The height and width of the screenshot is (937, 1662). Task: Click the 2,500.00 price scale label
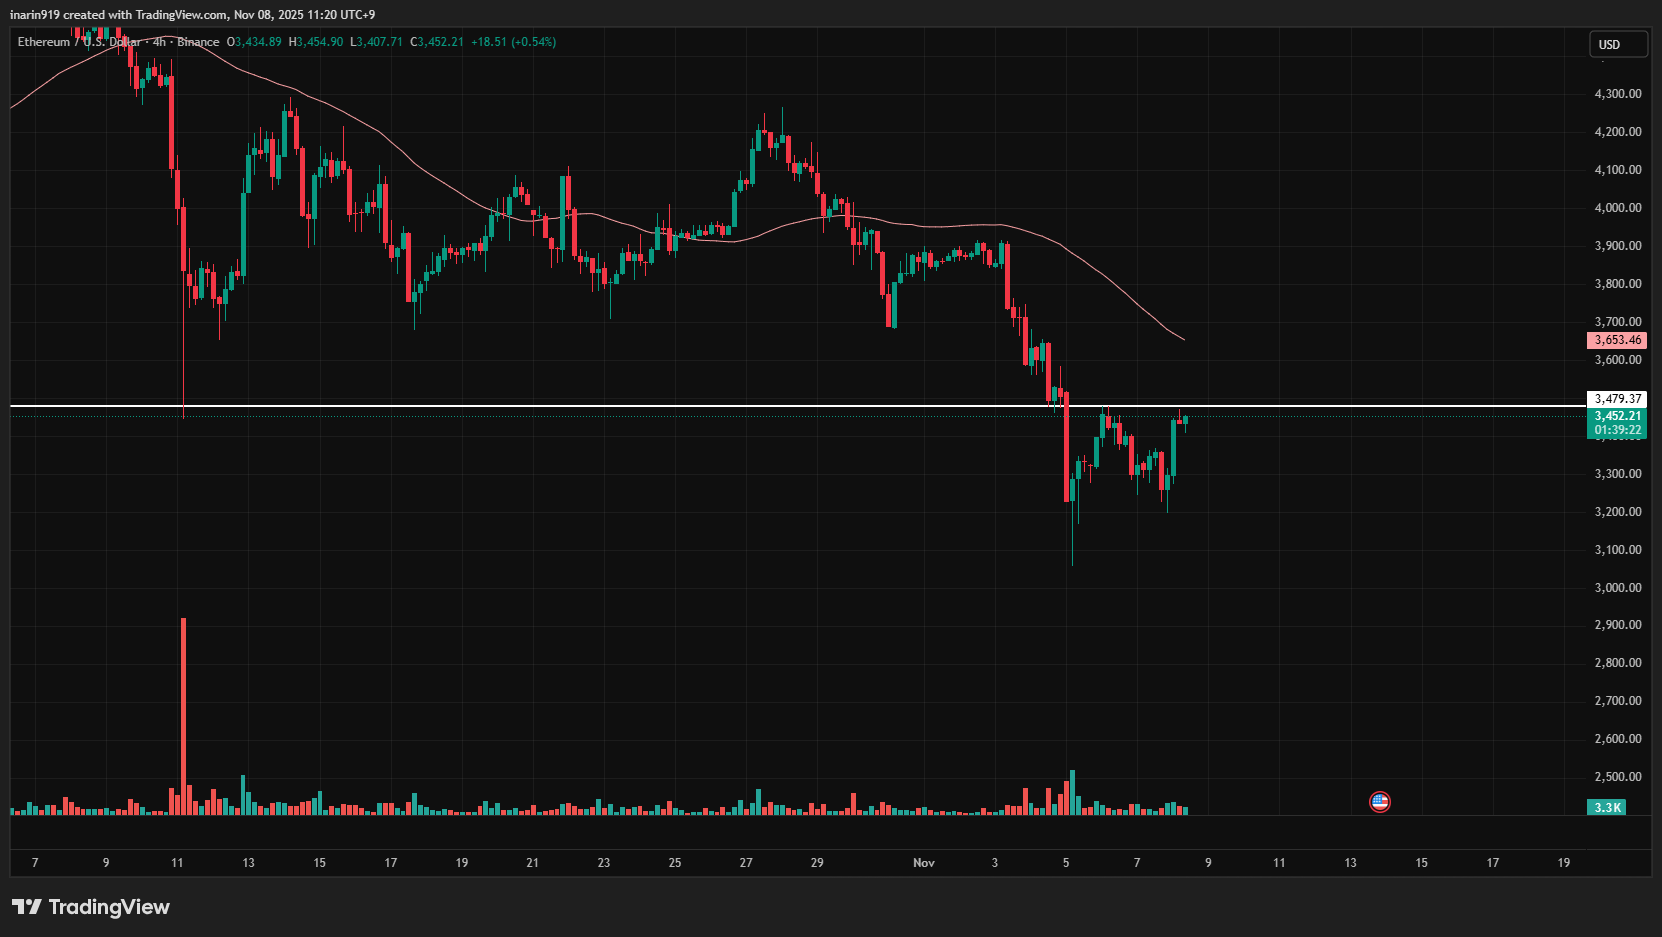click(x=1617, y=777)
